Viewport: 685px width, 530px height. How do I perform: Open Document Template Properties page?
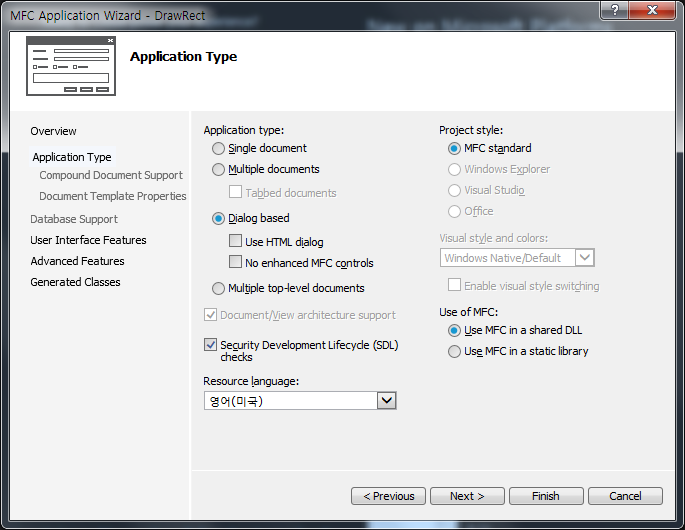click(113, 196)
